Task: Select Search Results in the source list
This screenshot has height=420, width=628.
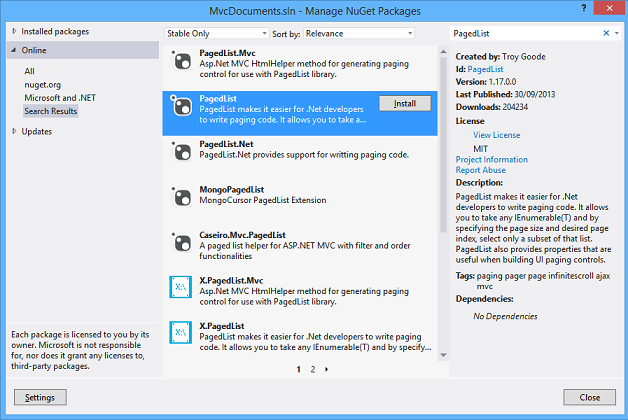Action: pyautogui.click(x=50, y=111)
